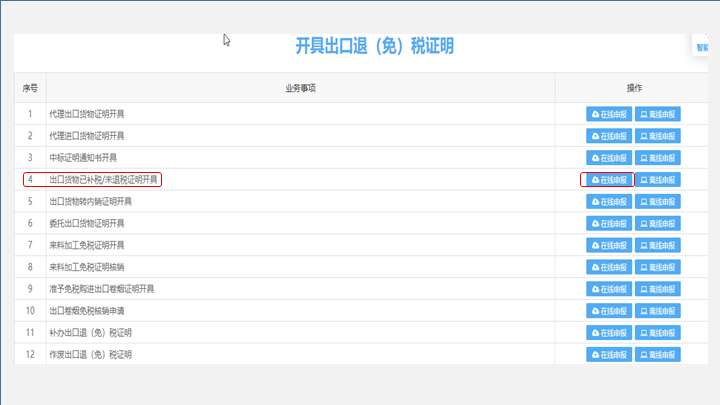Launch 在线申报 for 委托出口货物证明开具
This screenshot has height=405, width=720.
(x=609, y=224)
